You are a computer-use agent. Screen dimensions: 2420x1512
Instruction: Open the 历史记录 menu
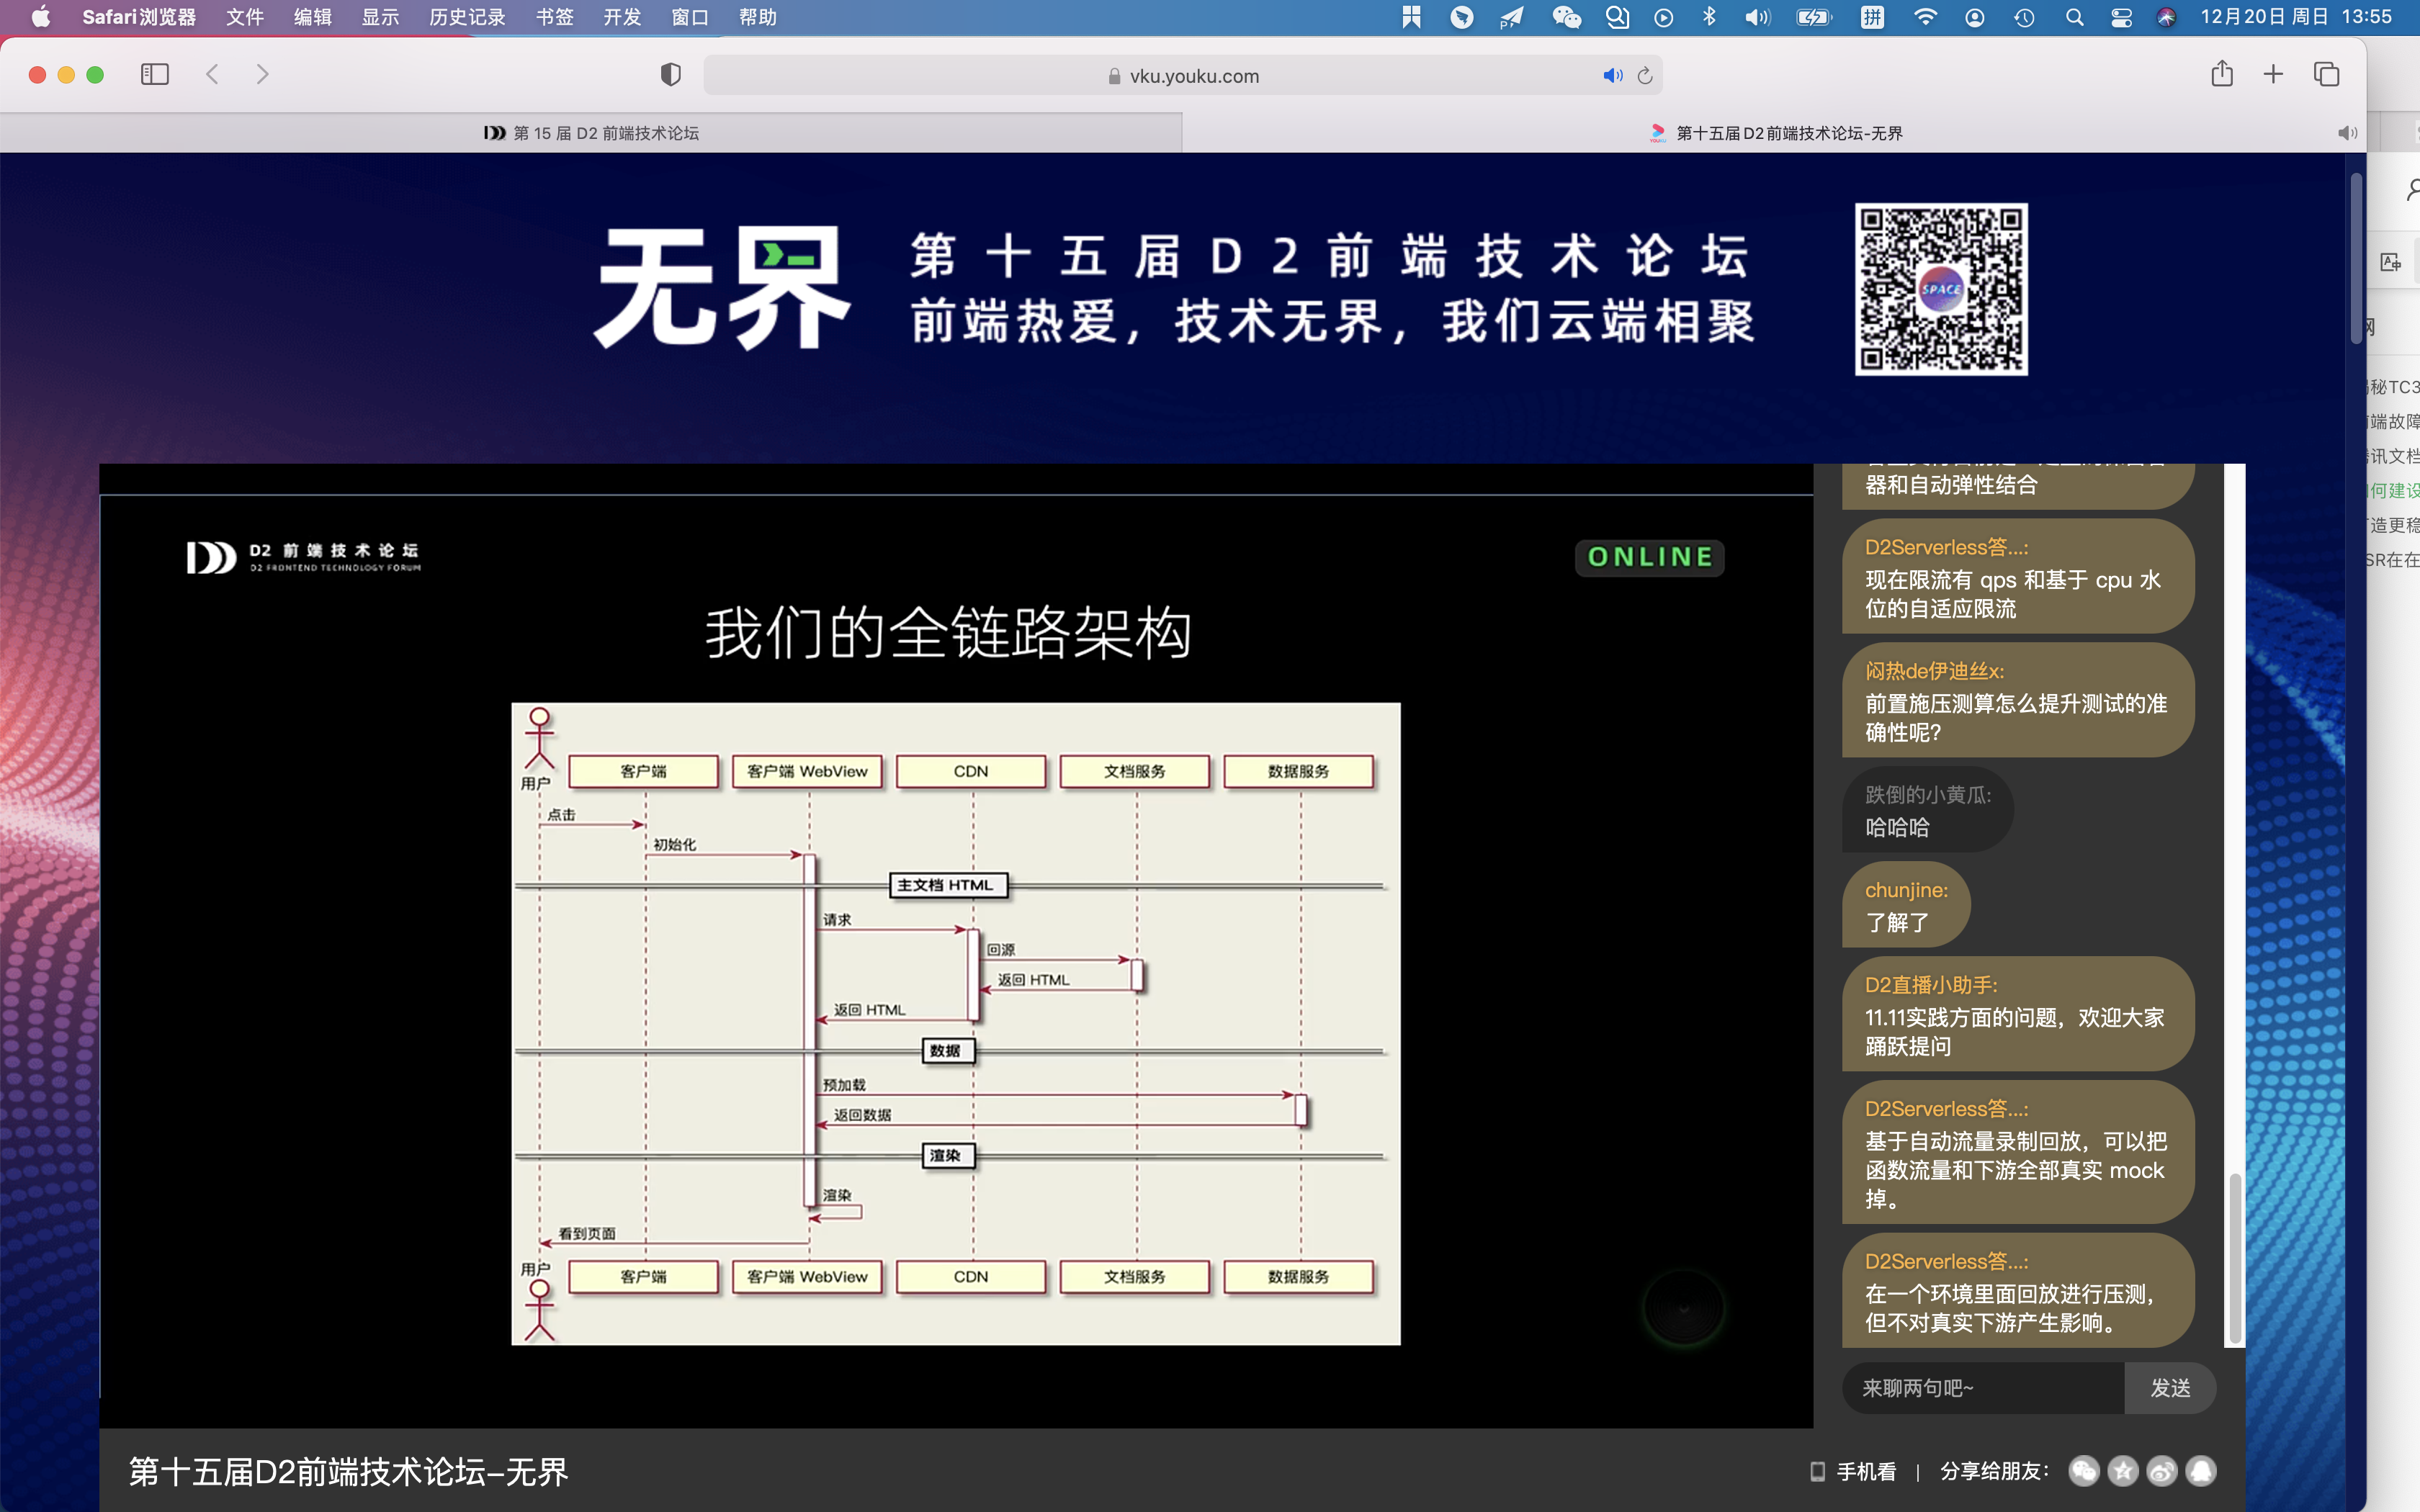click(x=467, y=17)
